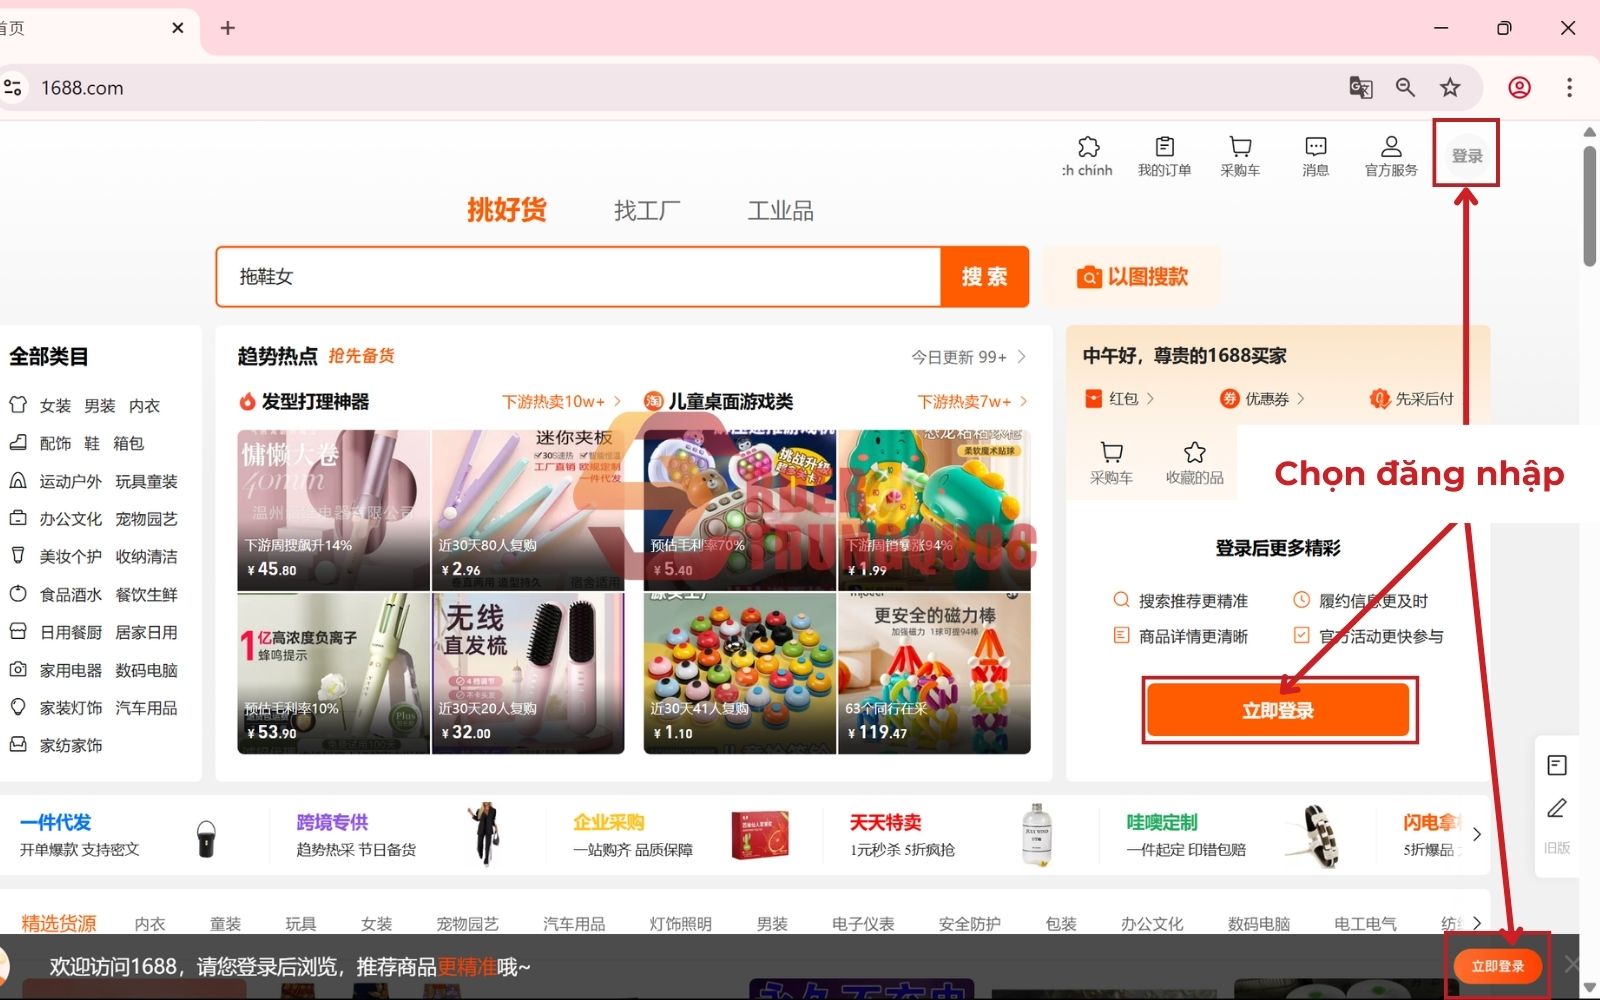Click the floating pencil edit icon
Viewport: 1600px width, 1000px height.
pos(1557,808)
